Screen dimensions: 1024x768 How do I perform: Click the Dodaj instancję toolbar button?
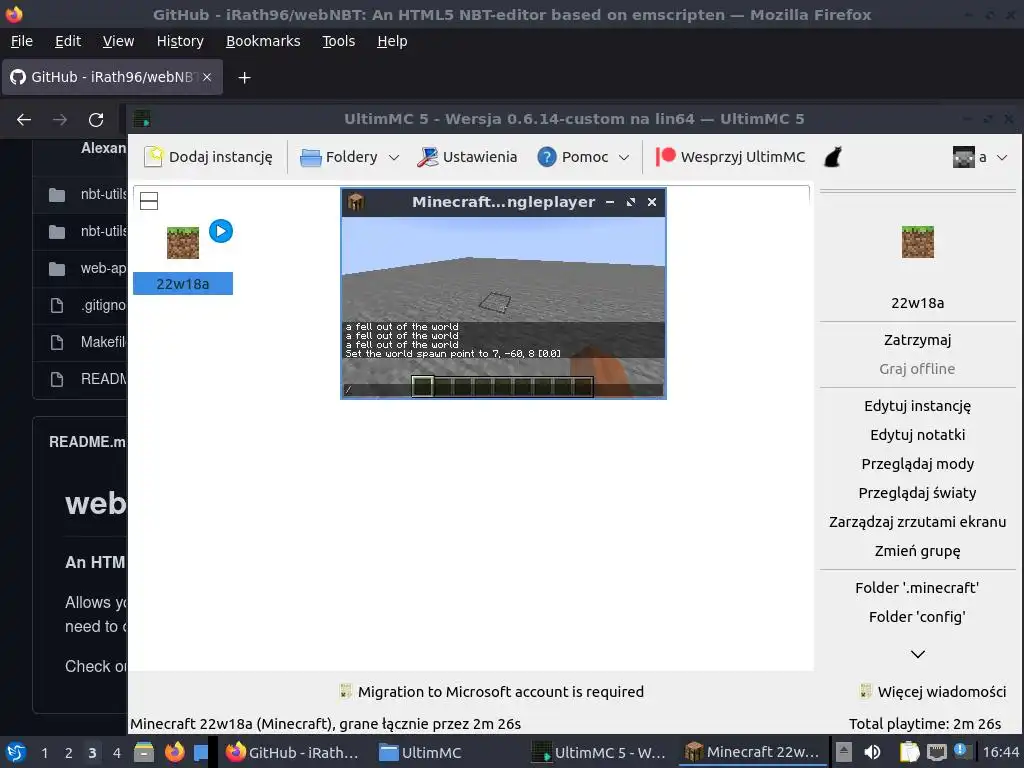click(208, 157)
